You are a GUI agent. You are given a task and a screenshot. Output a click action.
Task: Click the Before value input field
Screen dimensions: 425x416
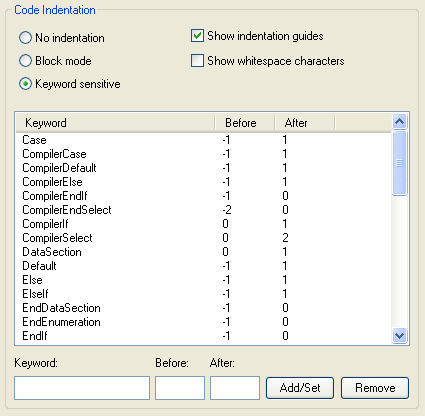pos(180,388)
